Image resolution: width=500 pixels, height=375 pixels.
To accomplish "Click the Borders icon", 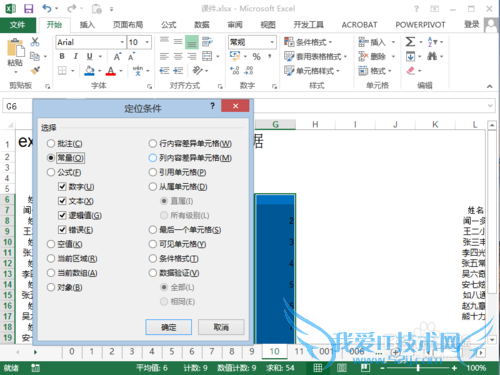I will [62, 70].
